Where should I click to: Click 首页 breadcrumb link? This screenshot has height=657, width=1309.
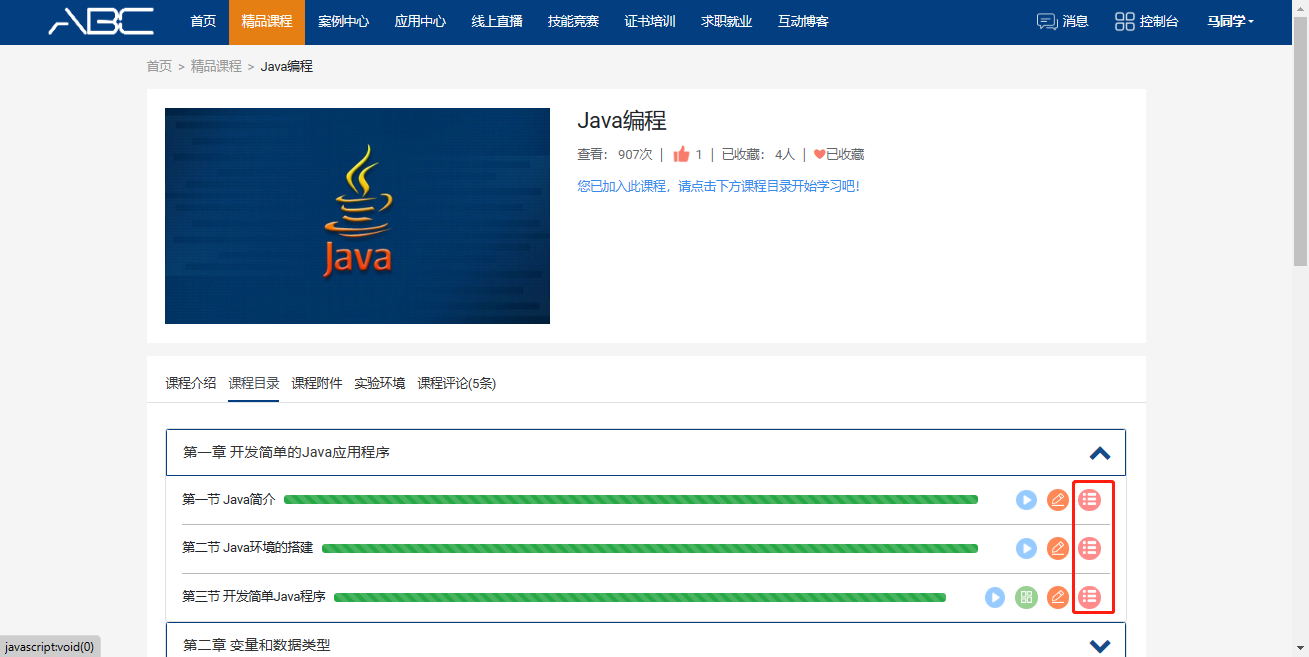[159, 66]
